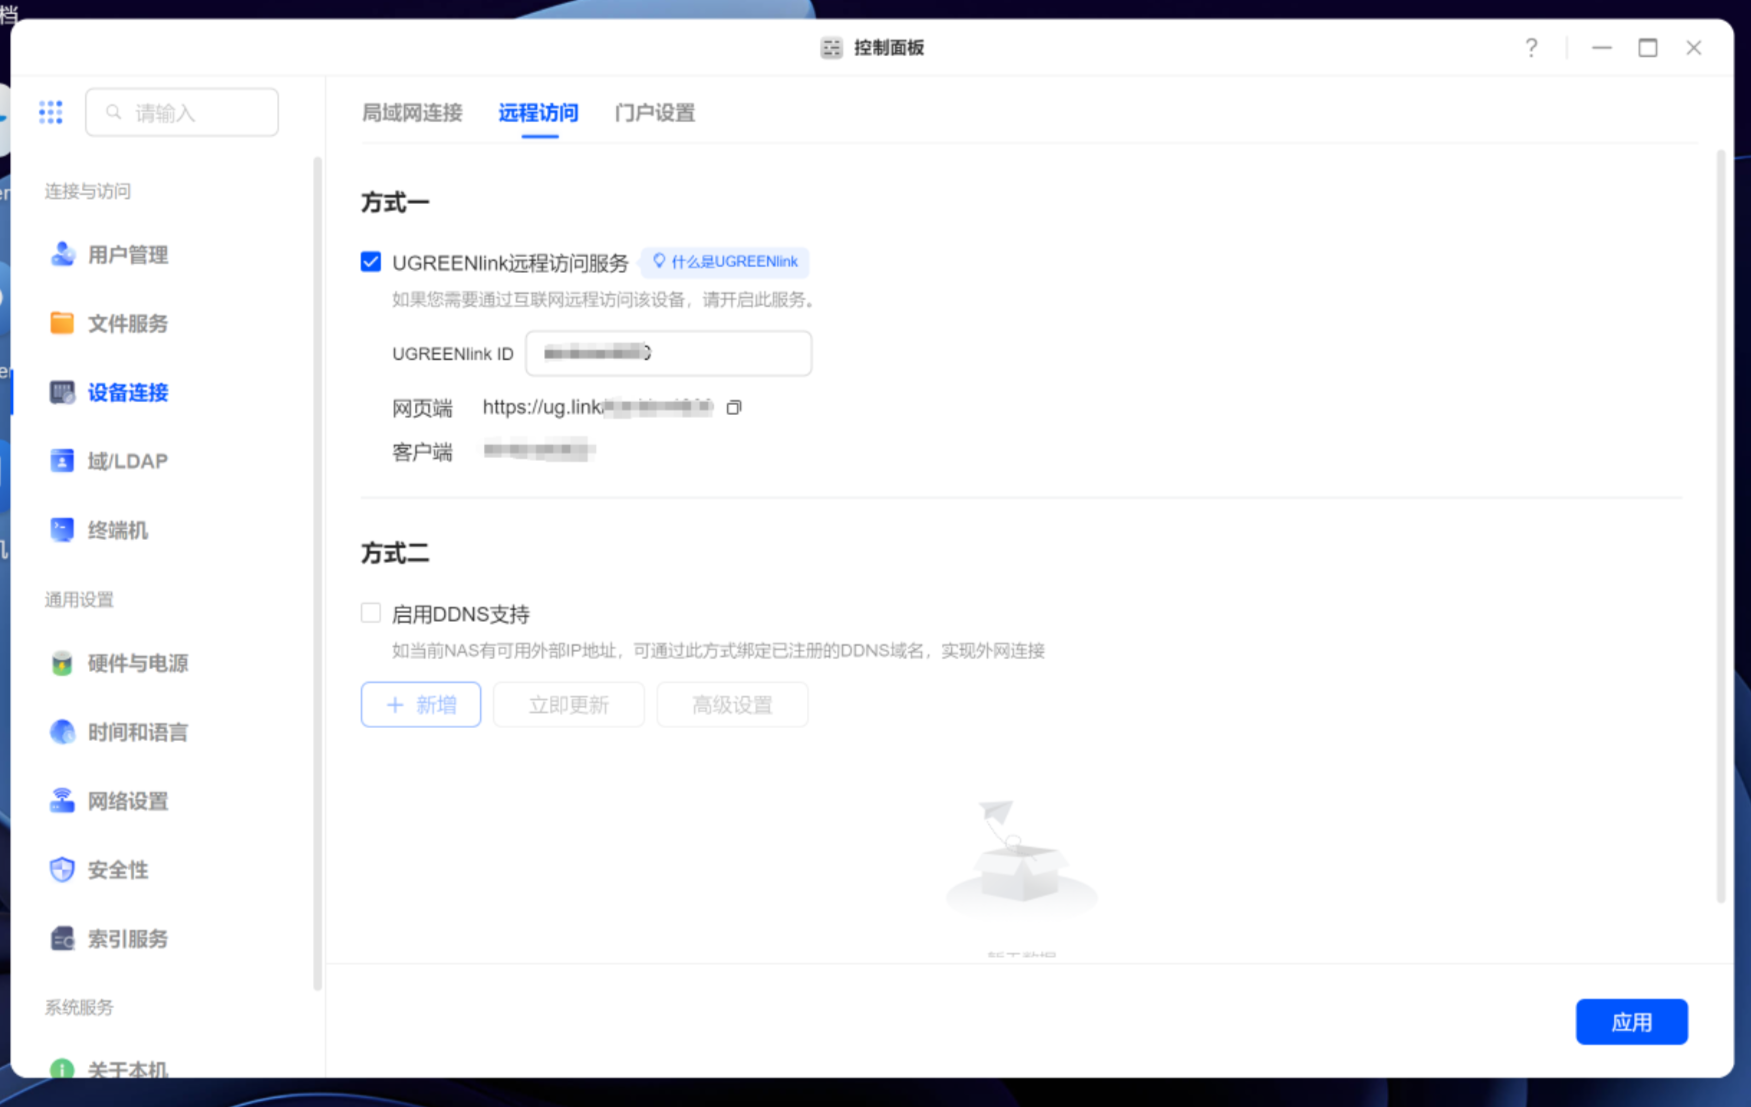
Task: Select the 远程访问 tab
Action: tap(539, 113)
